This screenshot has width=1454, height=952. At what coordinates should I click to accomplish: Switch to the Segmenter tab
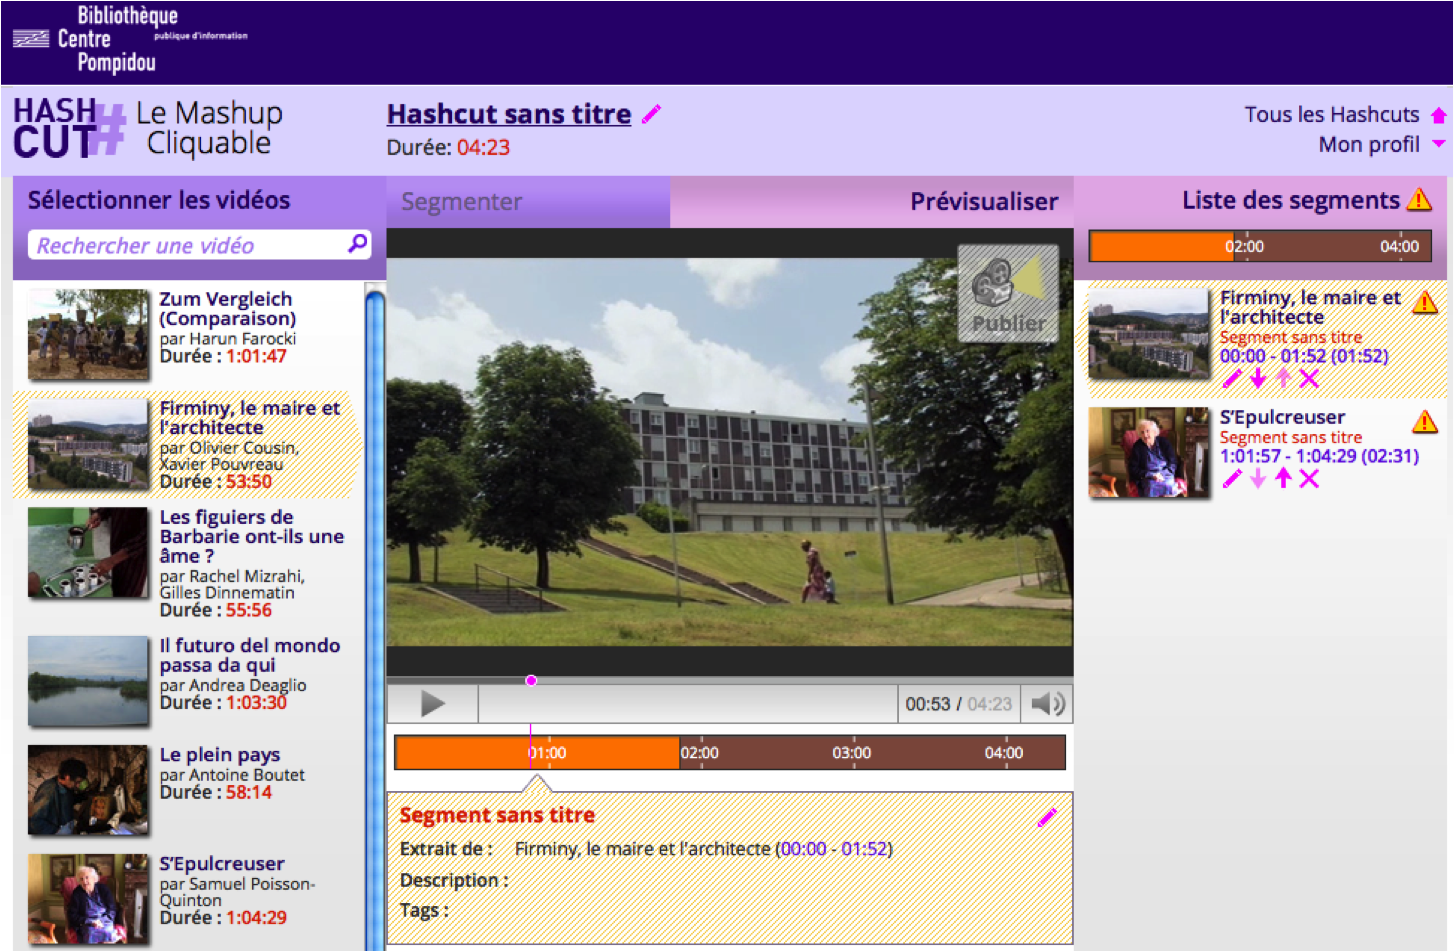(462, 202)
